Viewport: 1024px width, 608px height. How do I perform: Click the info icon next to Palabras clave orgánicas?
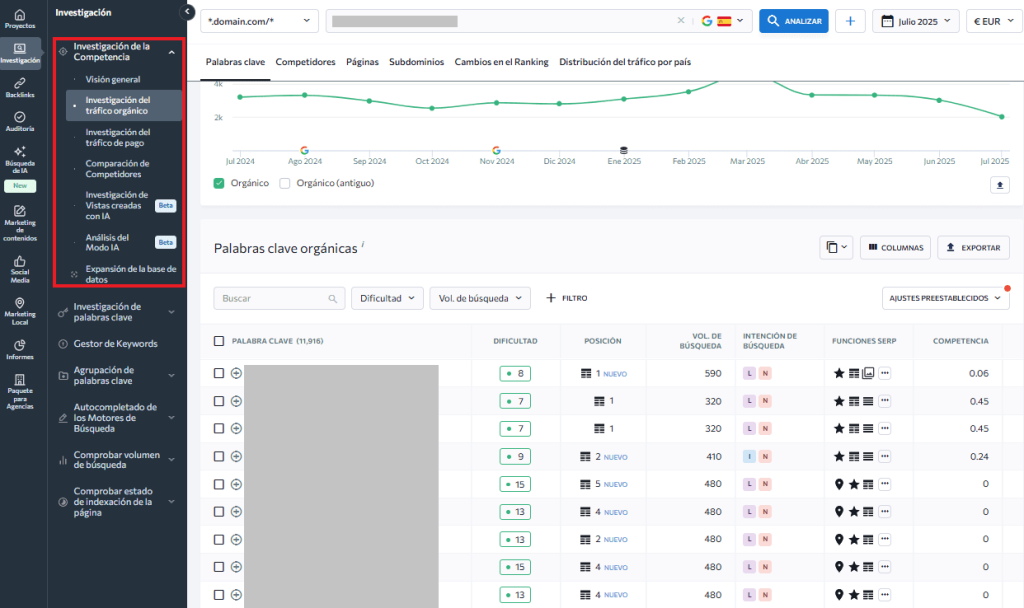tap(362, 244)
